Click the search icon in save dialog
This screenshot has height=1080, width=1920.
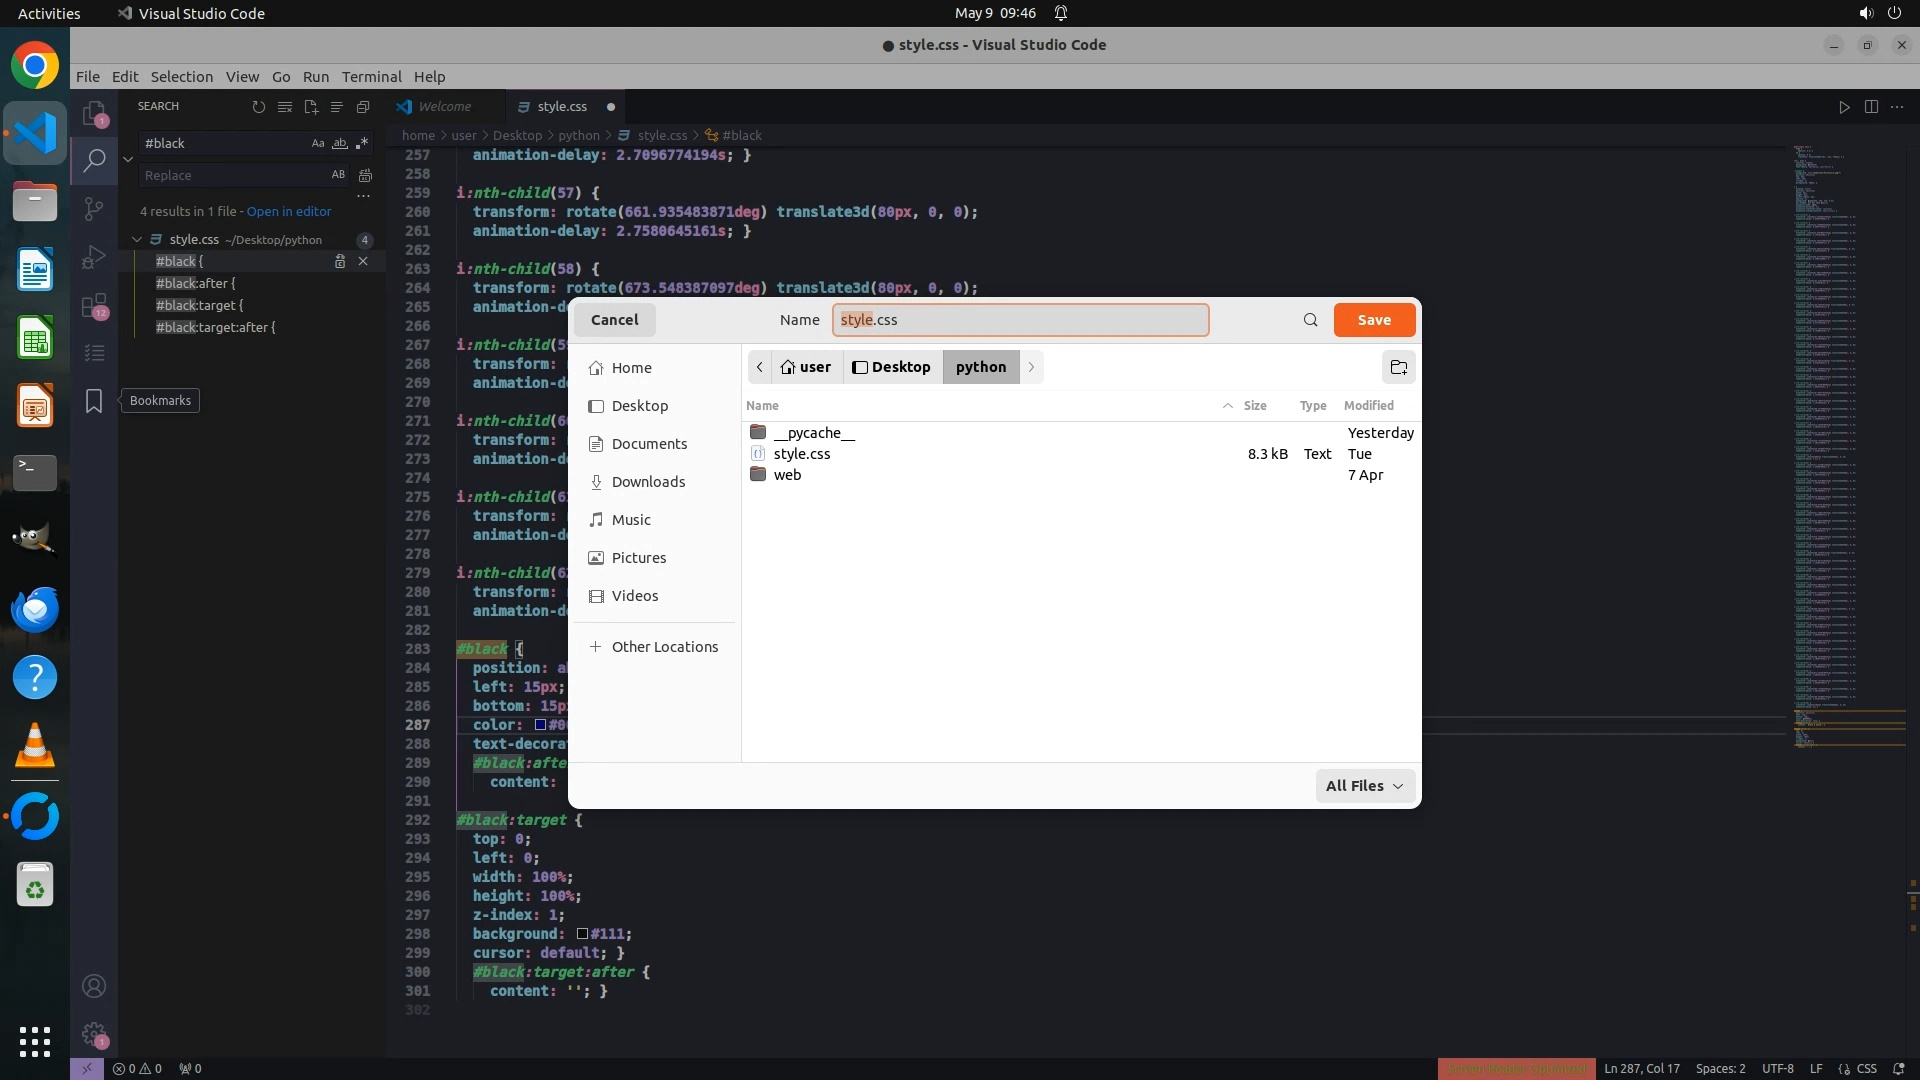1310,320
